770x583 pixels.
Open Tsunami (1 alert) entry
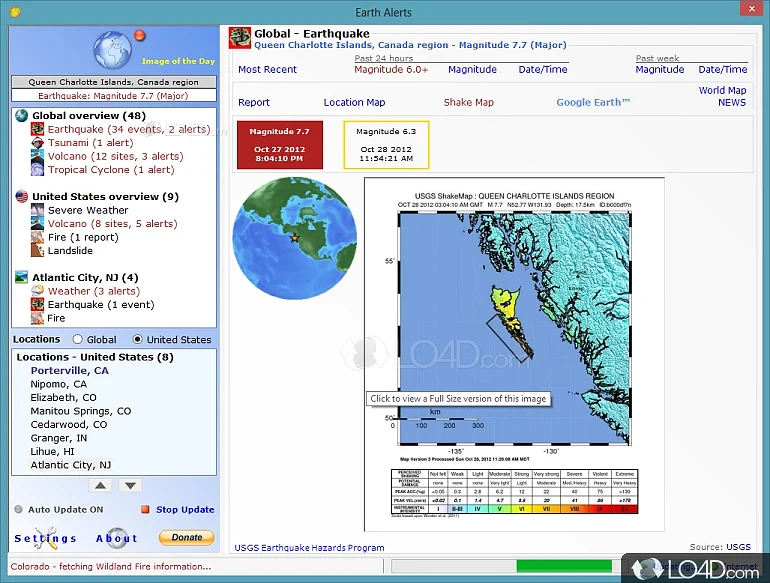click(90, 143)
